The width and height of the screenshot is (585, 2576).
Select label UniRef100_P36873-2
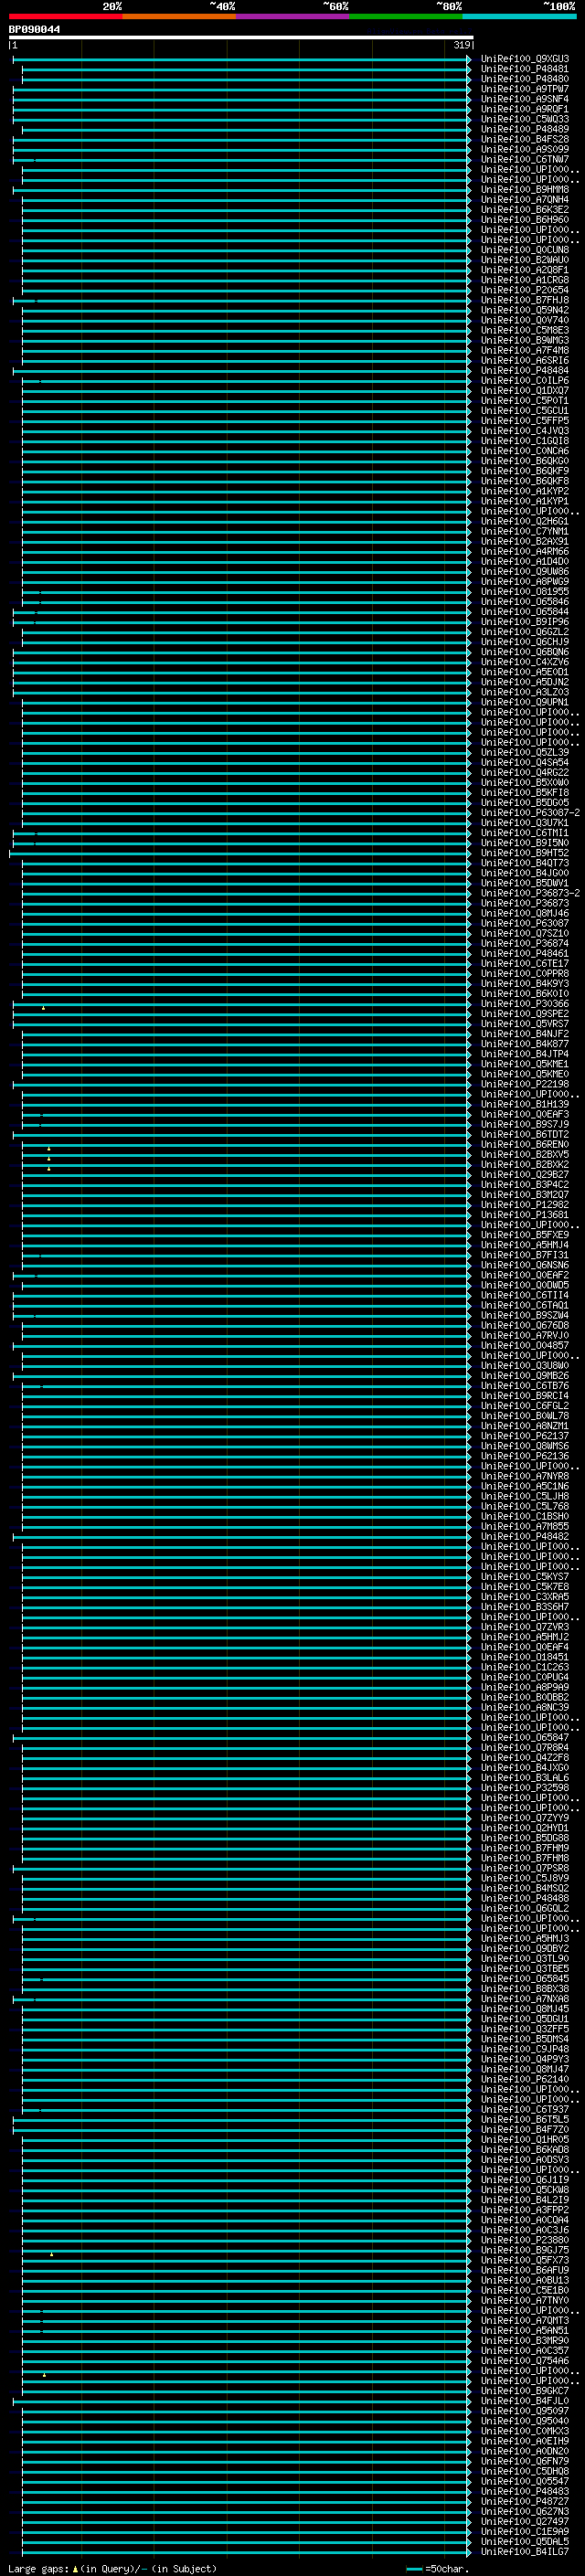[530, 893]
